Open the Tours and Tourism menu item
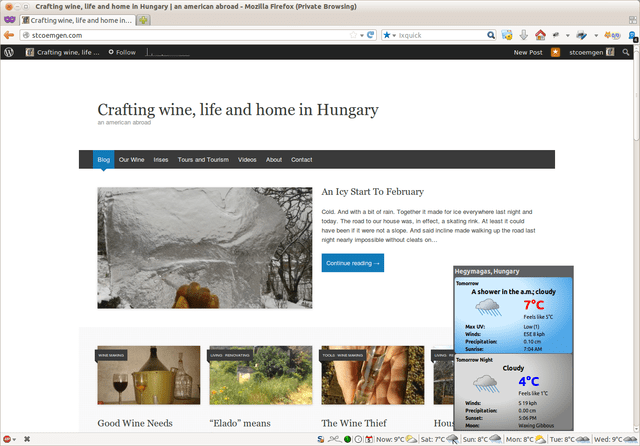This screenshot has height=446, width=640. coord(203,160)
